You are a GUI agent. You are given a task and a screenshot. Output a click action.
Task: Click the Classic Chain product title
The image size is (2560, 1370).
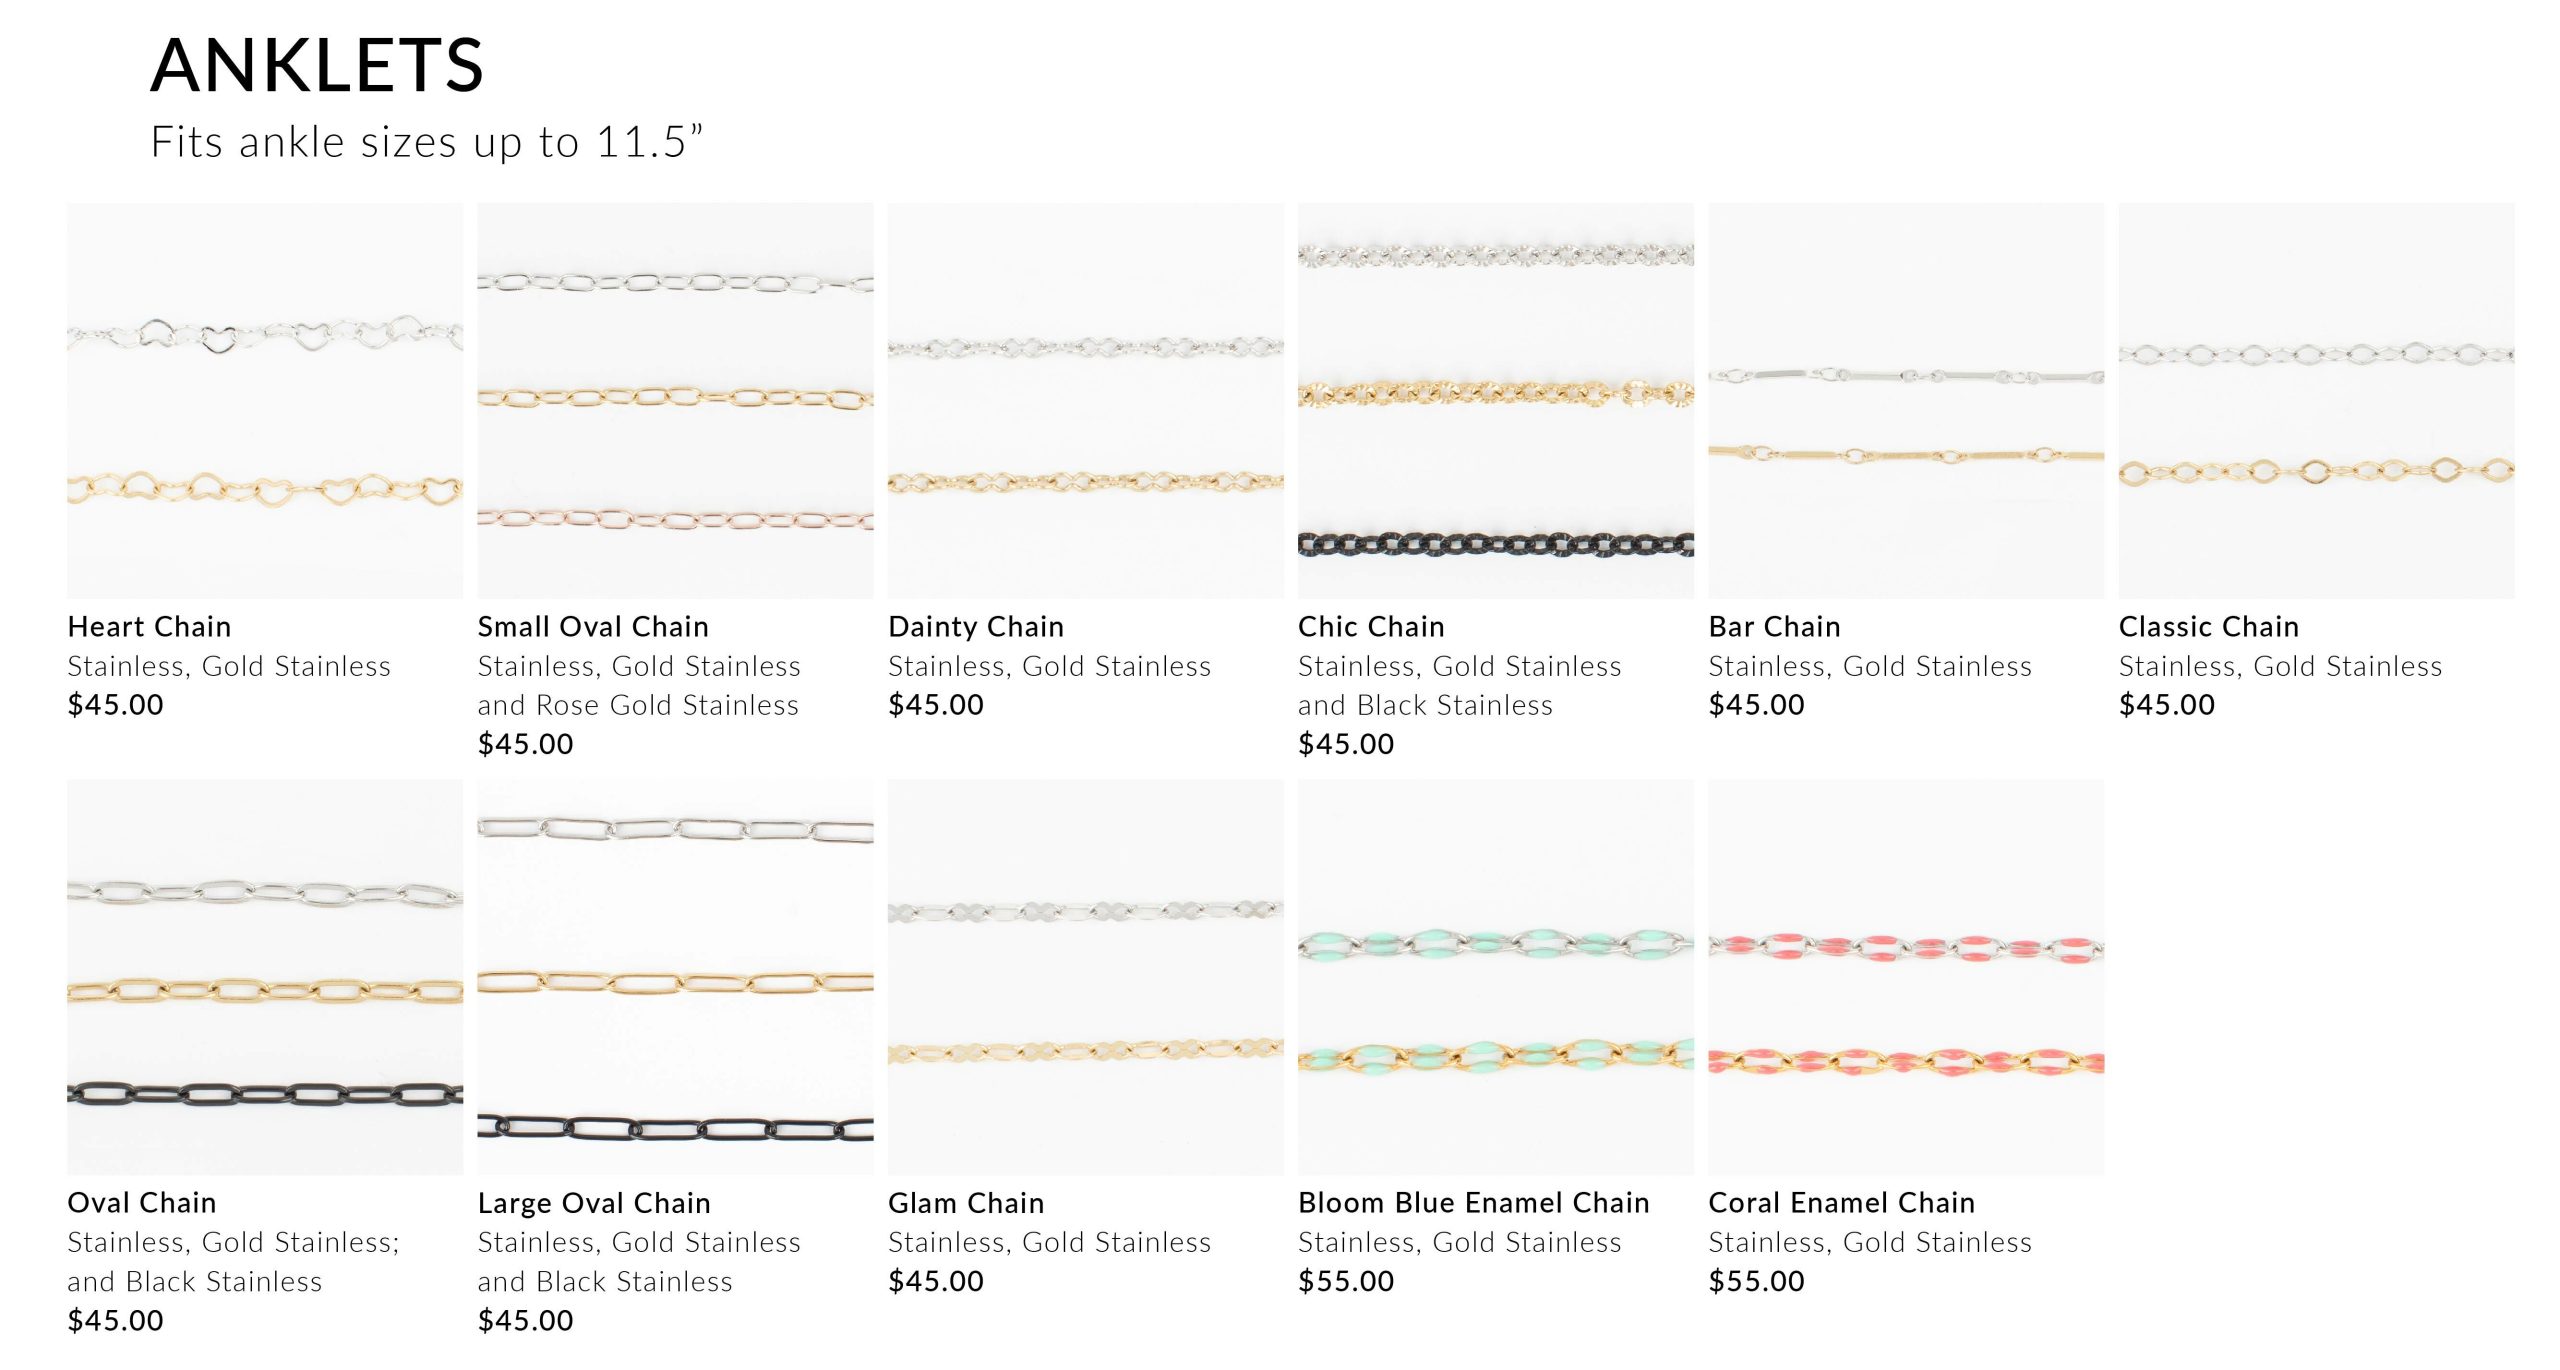click(x=2209, y=627)
